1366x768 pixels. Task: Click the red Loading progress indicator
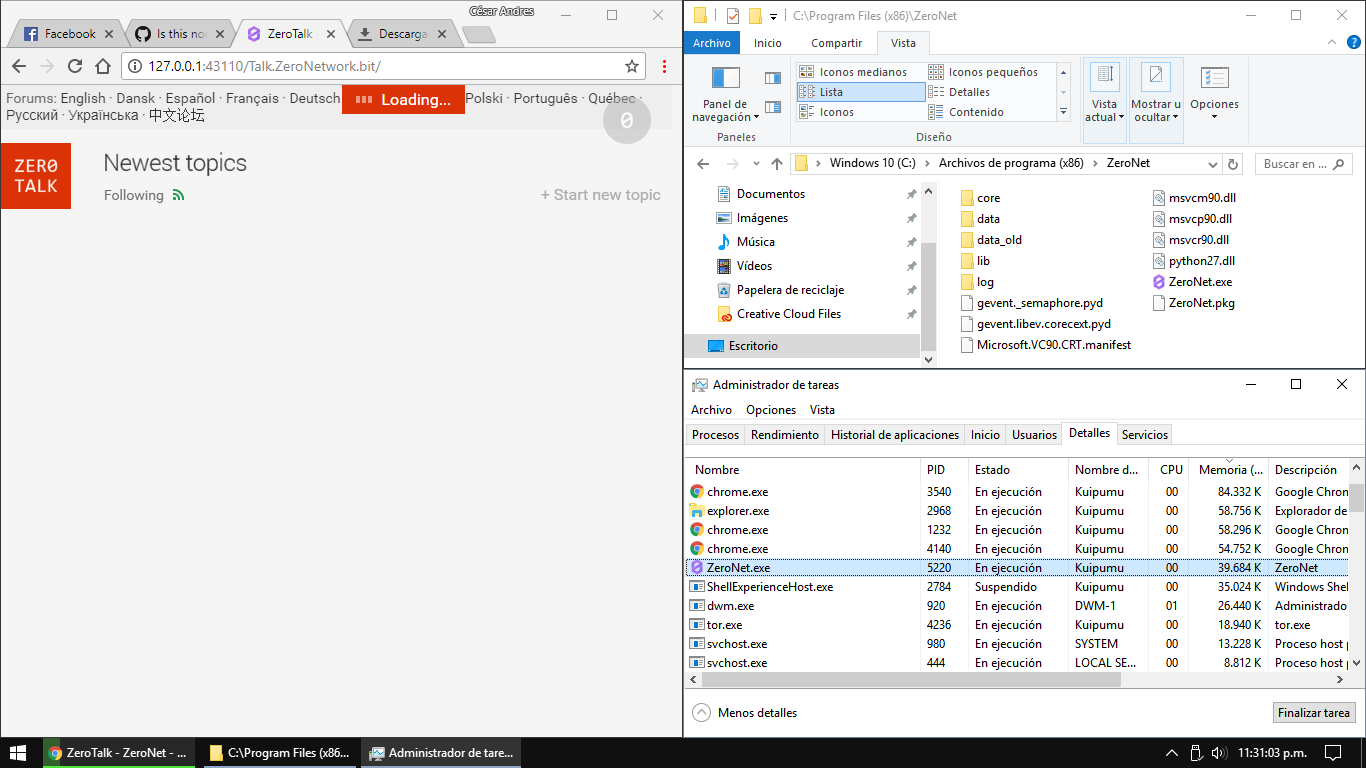(403, 100)
